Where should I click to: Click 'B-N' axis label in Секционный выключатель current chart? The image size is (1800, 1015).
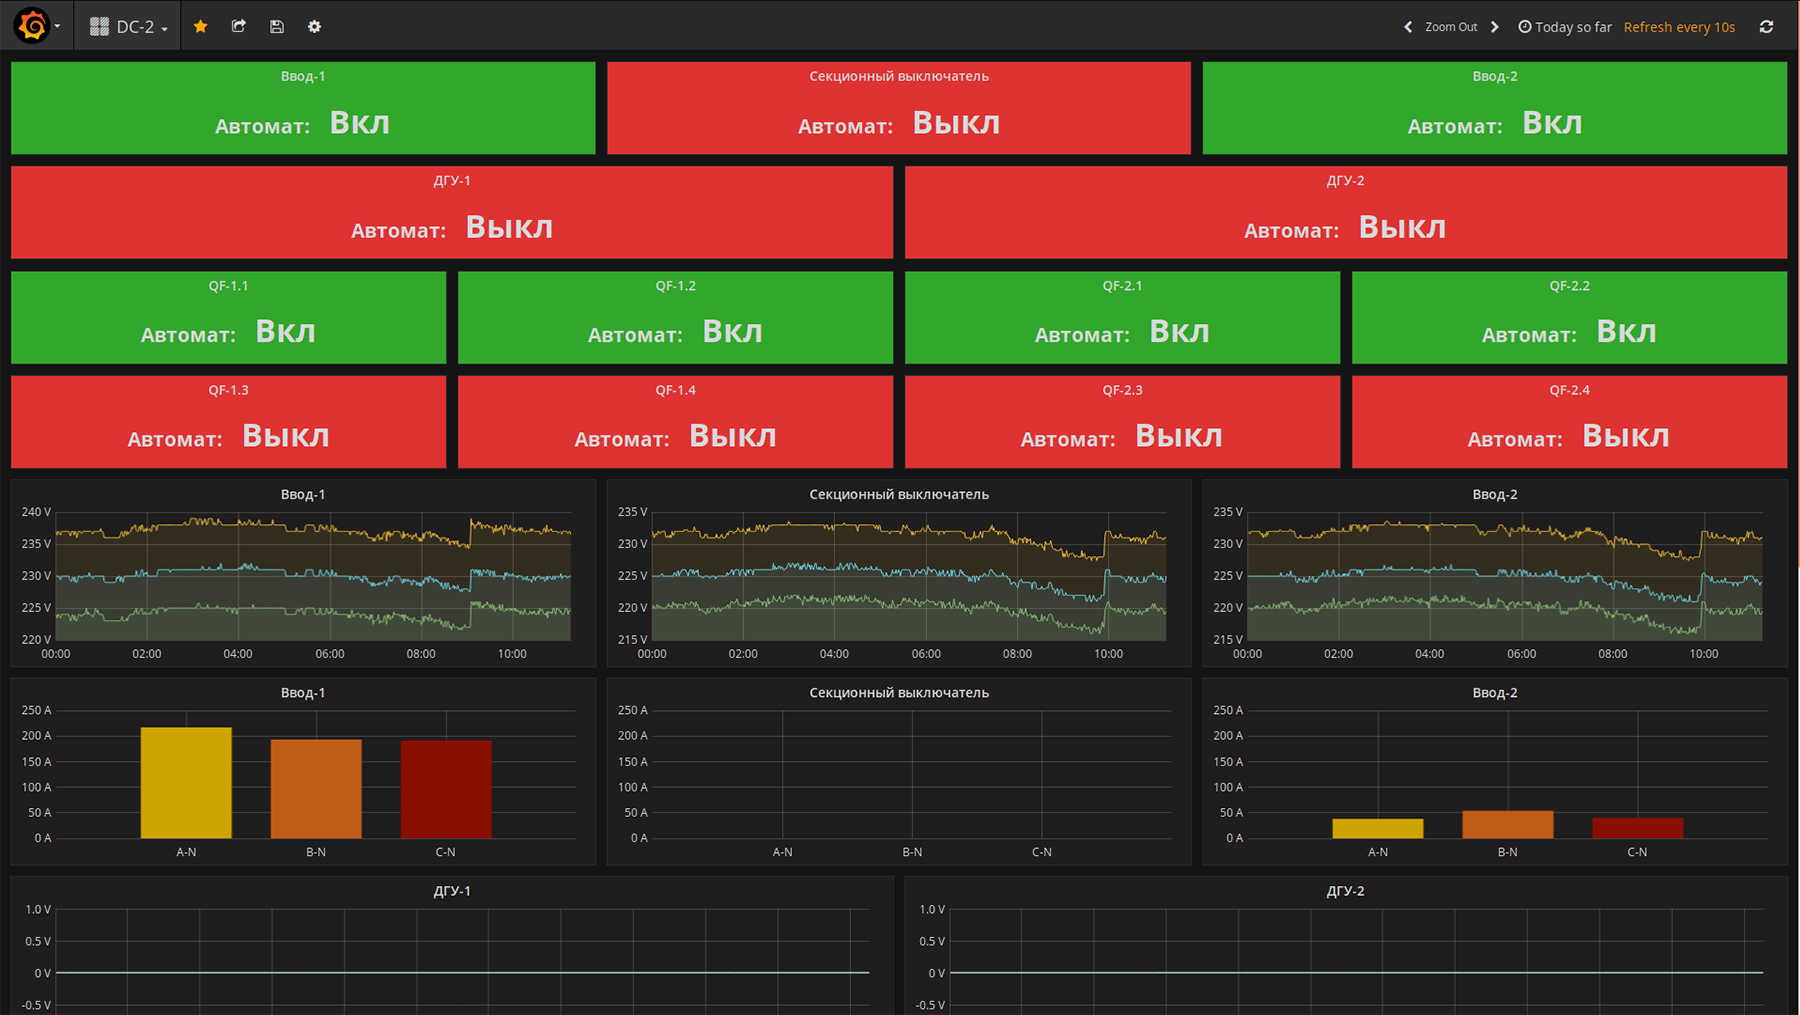(913, 852)
